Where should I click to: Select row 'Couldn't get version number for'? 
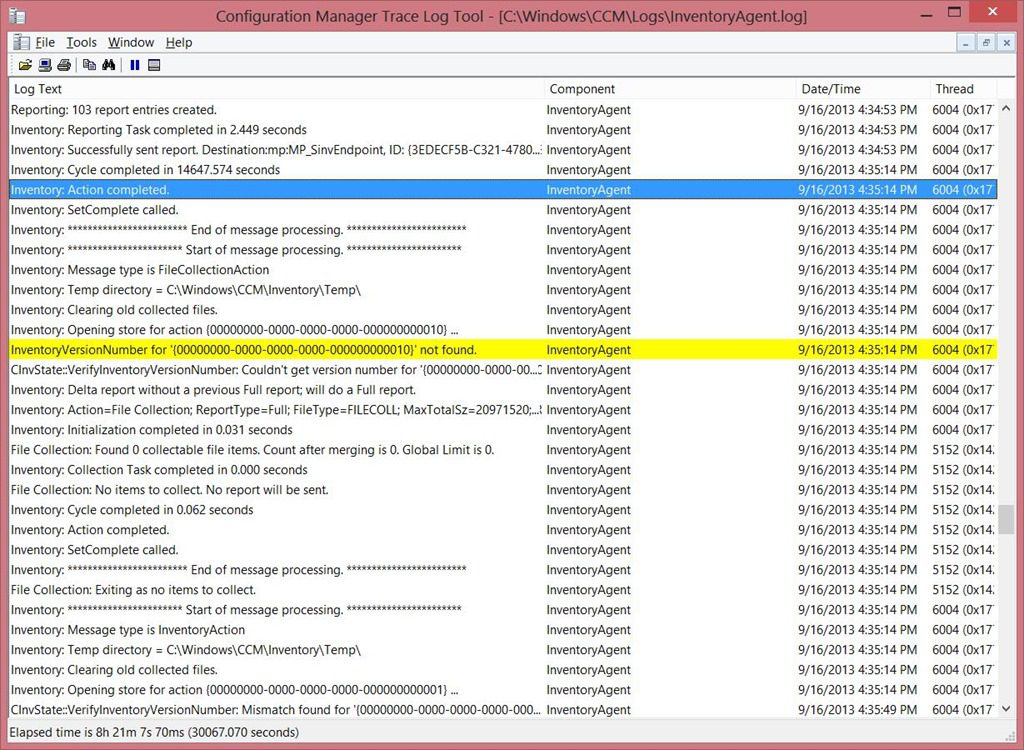(503, 370)
